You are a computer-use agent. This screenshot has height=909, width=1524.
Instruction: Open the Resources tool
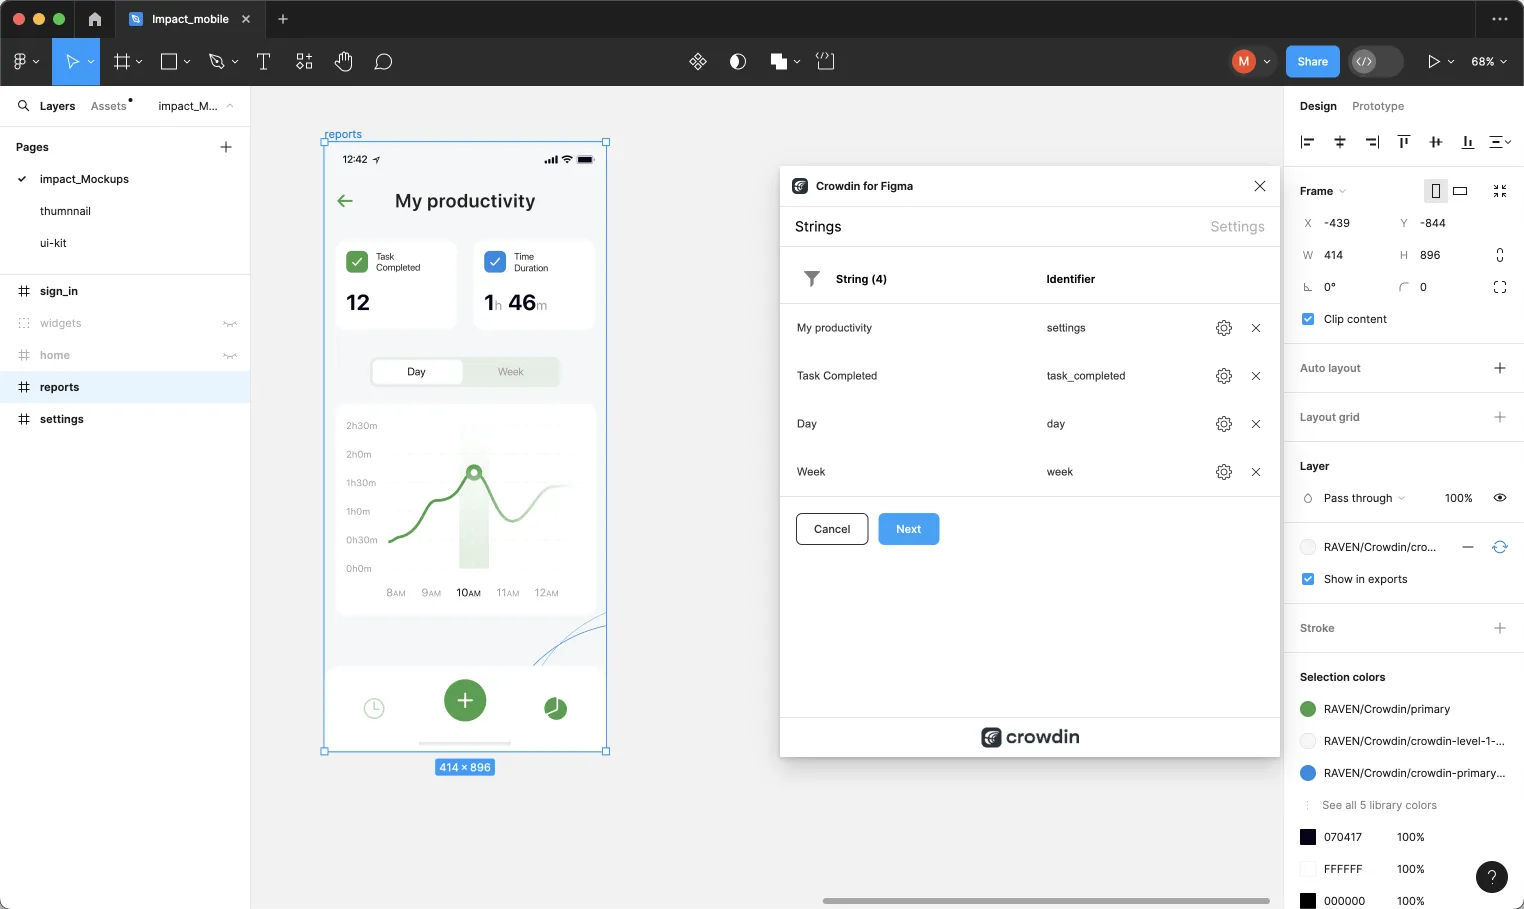[304, 62]
